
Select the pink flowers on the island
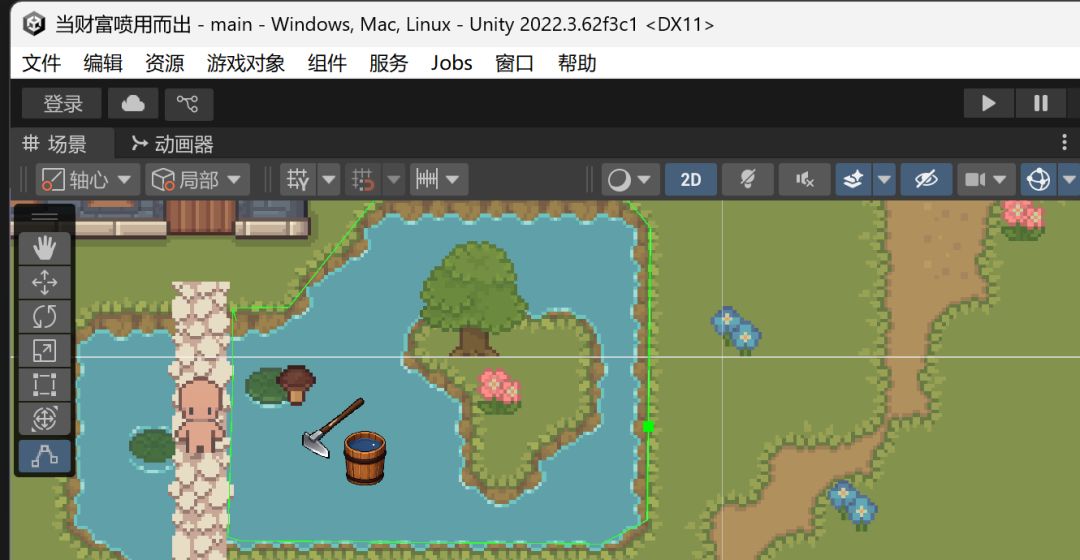(499, 390)
